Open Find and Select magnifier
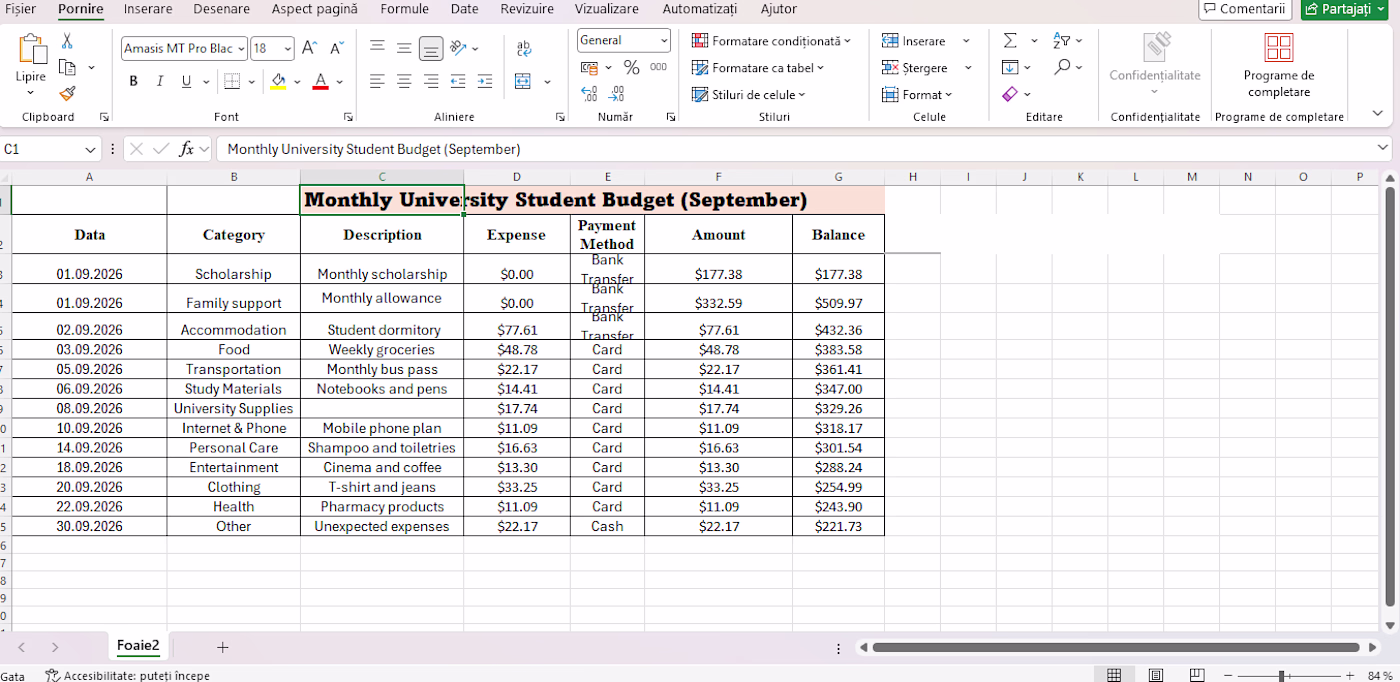This screenshot has height=682, width=1400. point(1062,67)
